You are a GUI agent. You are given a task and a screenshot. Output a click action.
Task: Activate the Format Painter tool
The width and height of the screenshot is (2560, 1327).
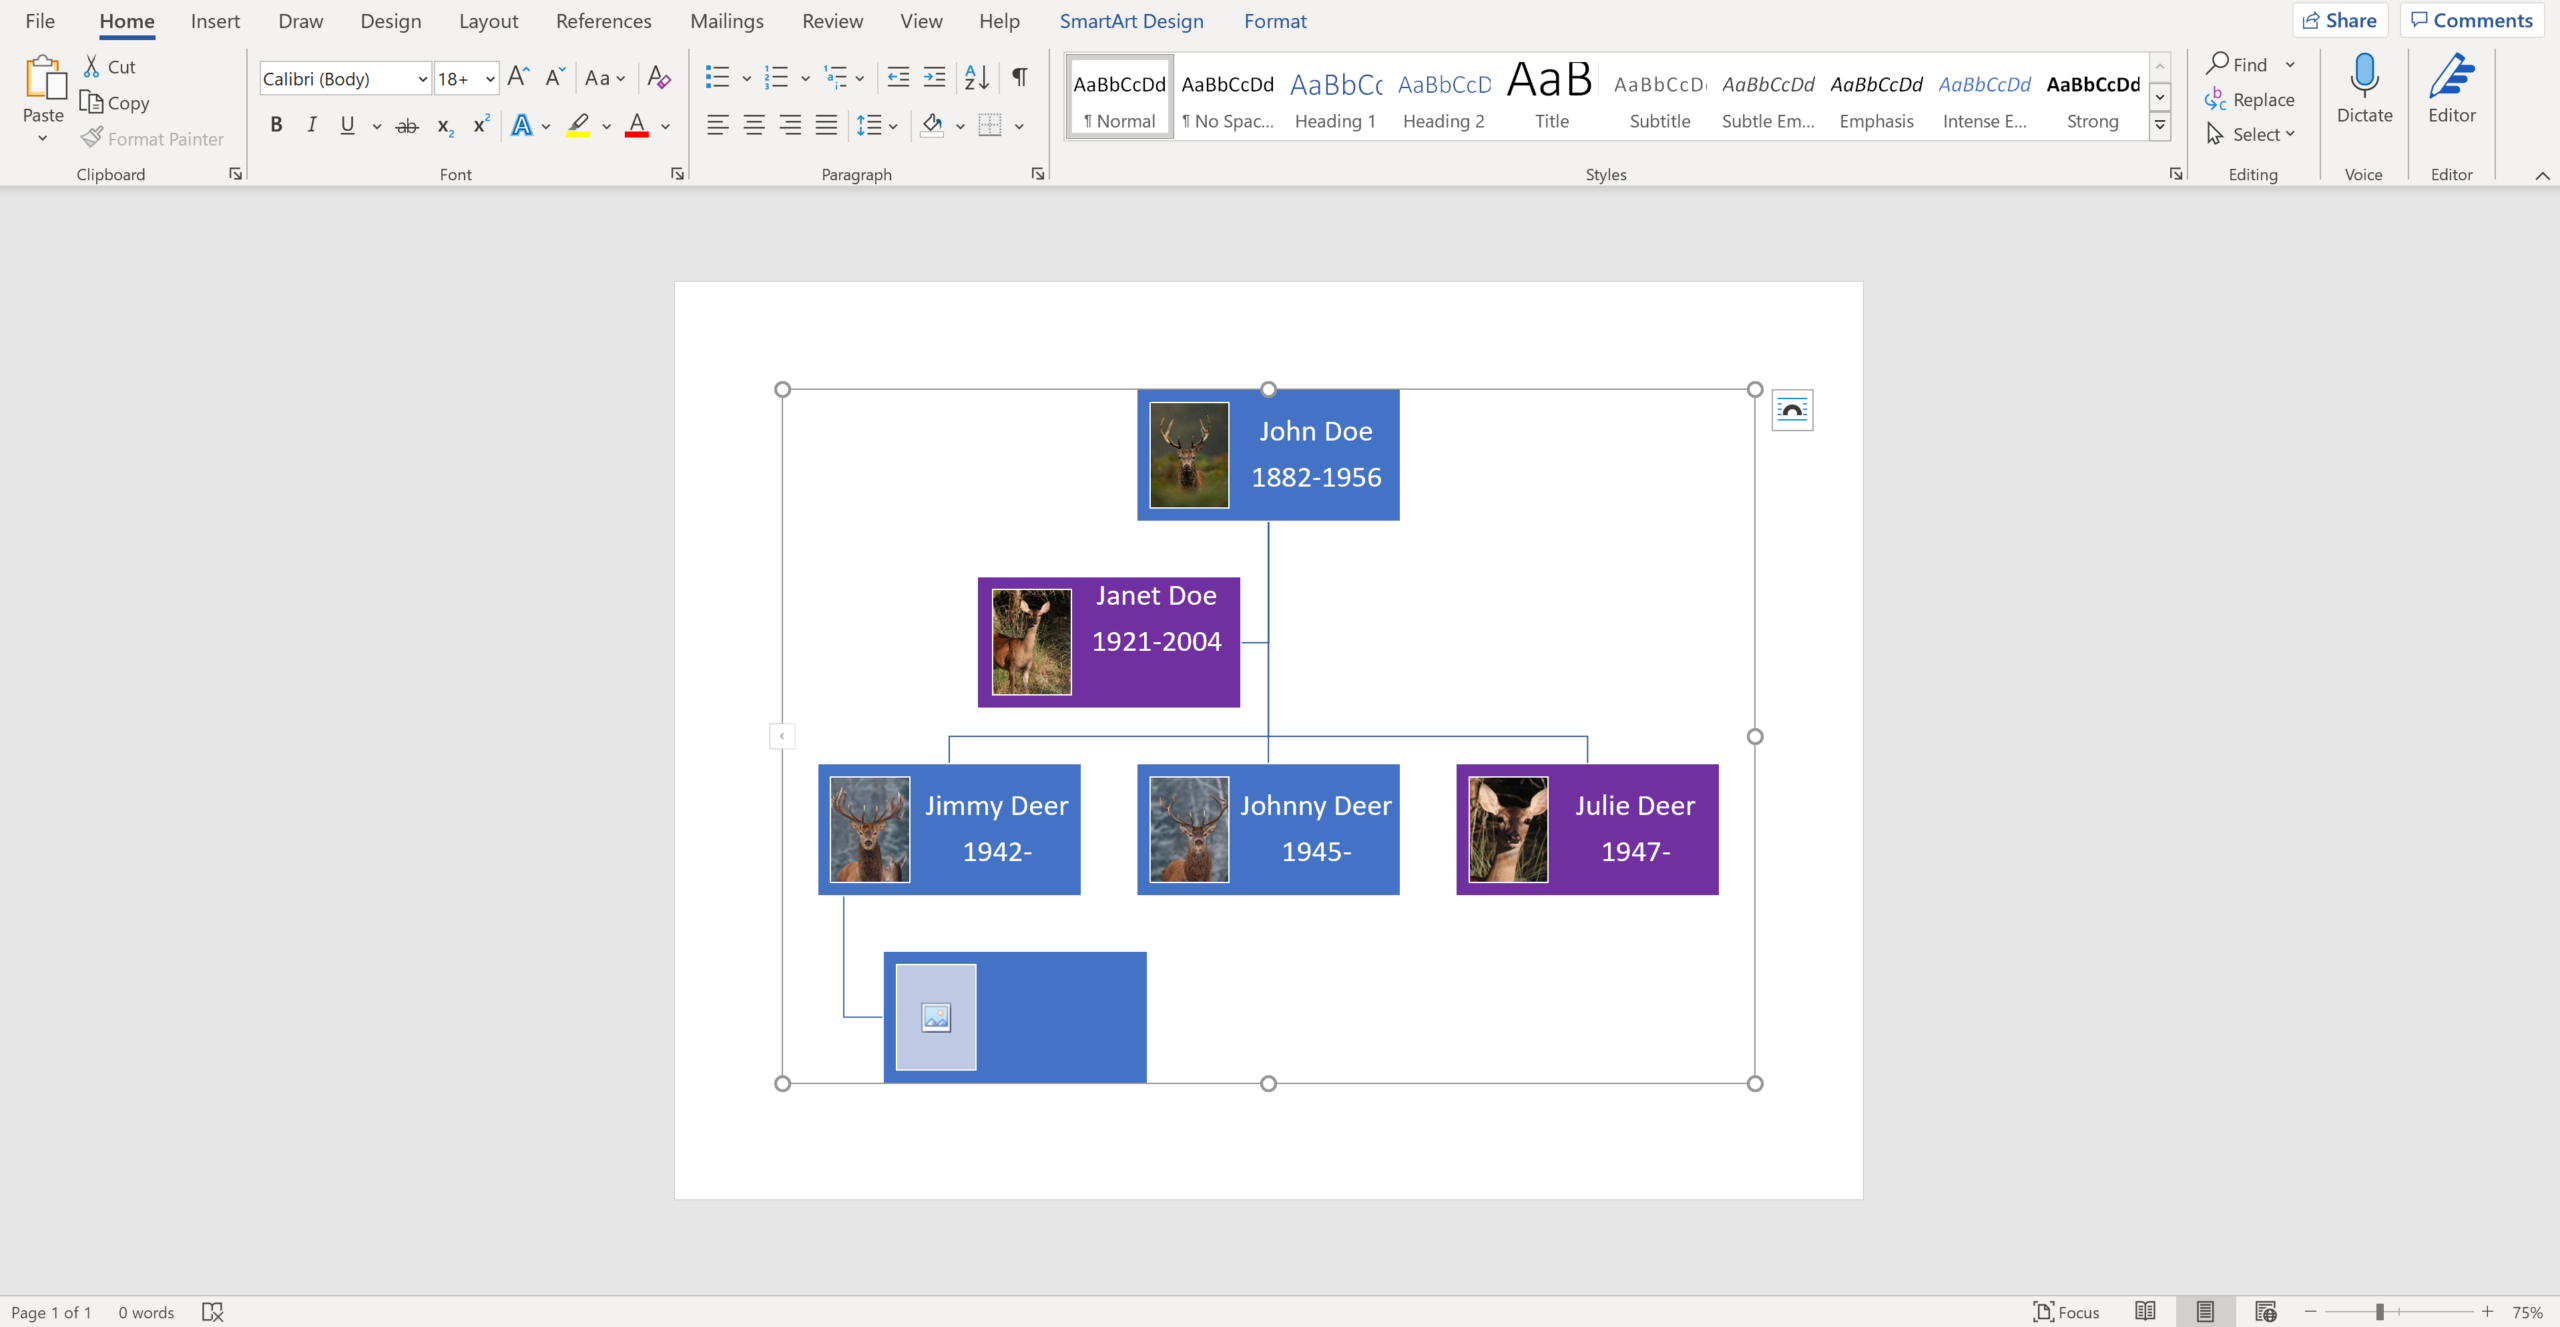152,138
